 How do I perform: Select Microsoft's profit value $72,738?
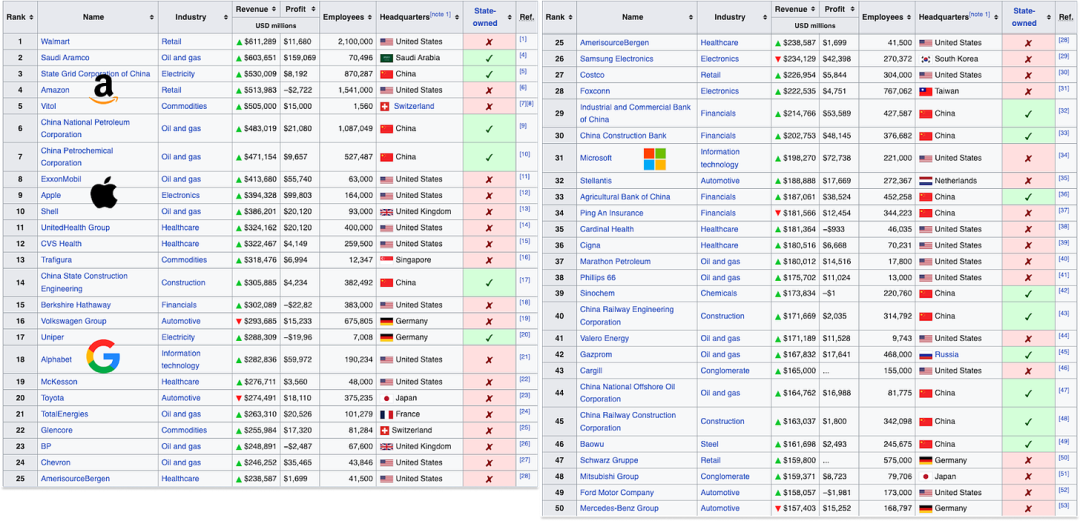tap(838, 159)
